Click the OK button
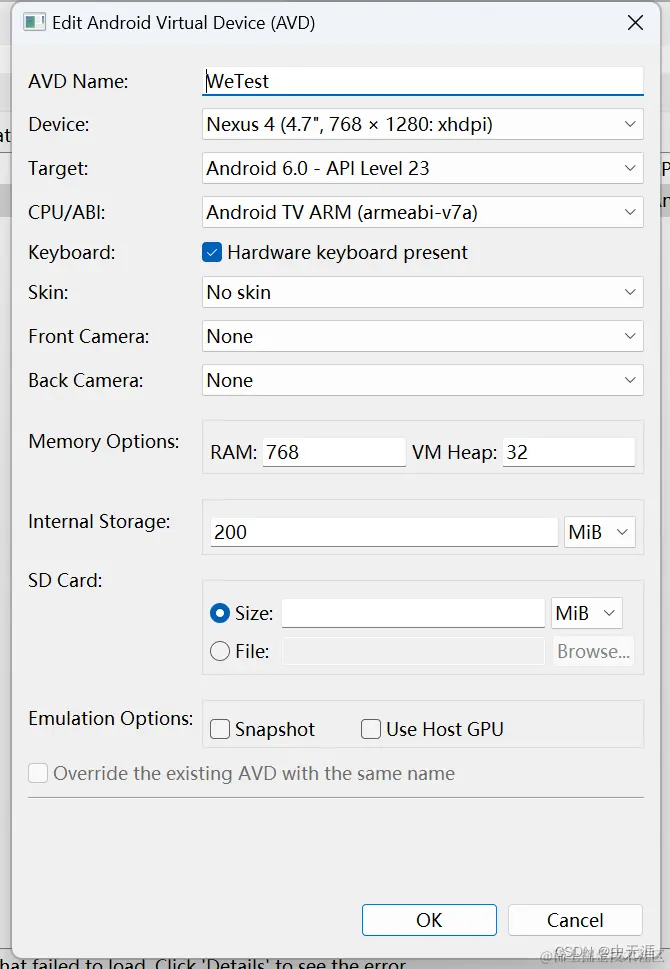Screen dimensions: 670x969 pyautogui.click(x=429, y=920)
